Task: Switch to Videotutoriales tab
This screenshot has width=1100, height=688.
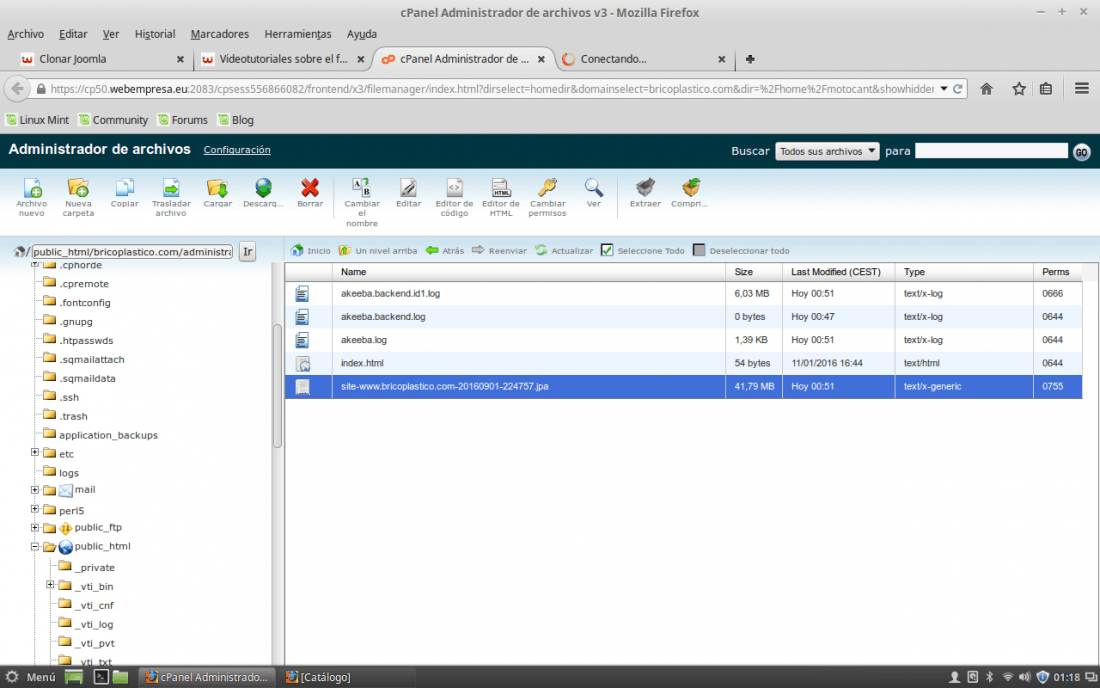Action: pos(283,59)
